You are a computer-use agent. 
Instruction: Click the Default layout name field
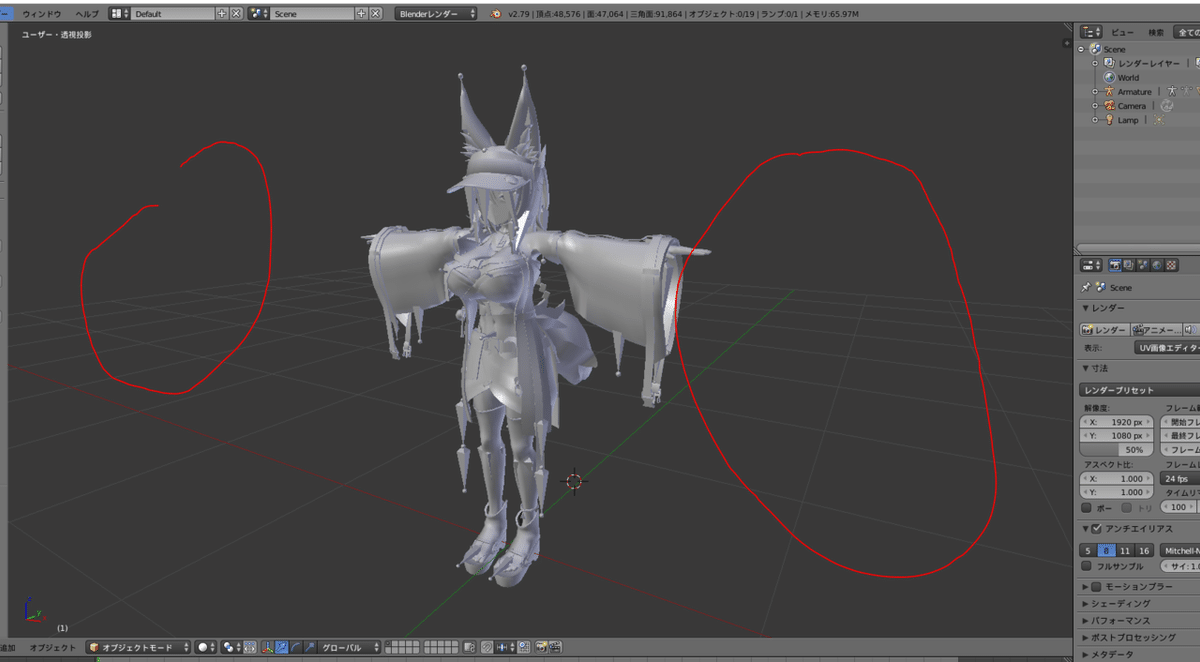172,14
